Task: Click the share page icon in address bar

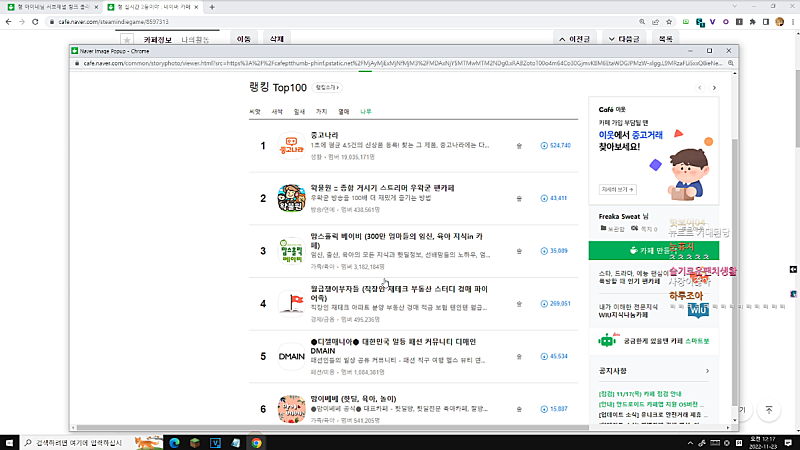Action: coord(656,22)
